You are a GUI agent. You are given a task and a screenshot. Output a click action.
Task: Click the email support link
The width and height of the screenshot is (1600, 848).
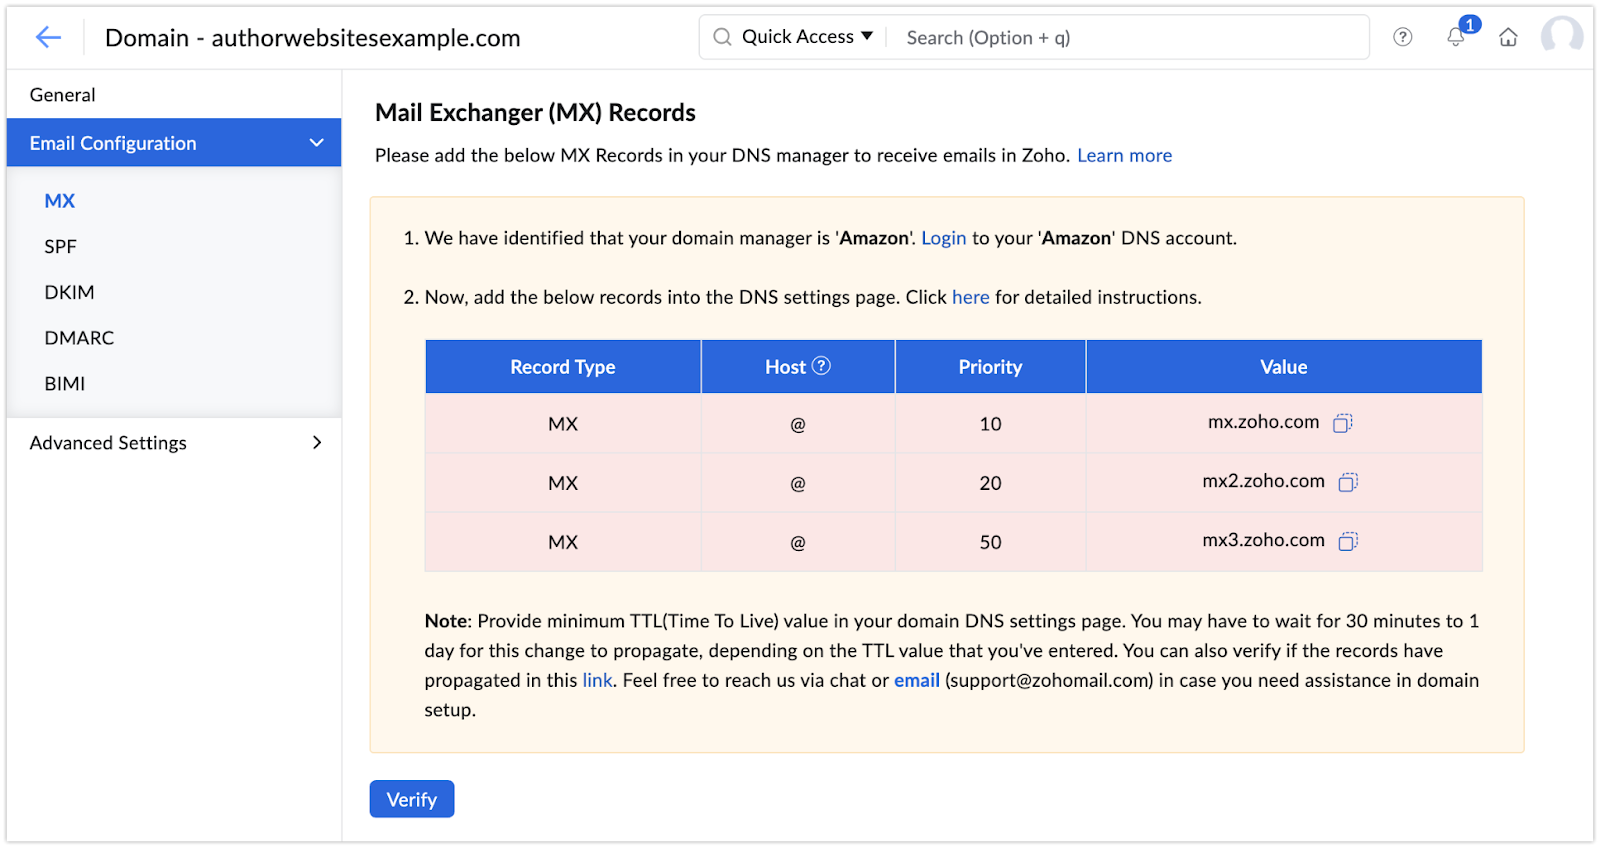[916, 680]
